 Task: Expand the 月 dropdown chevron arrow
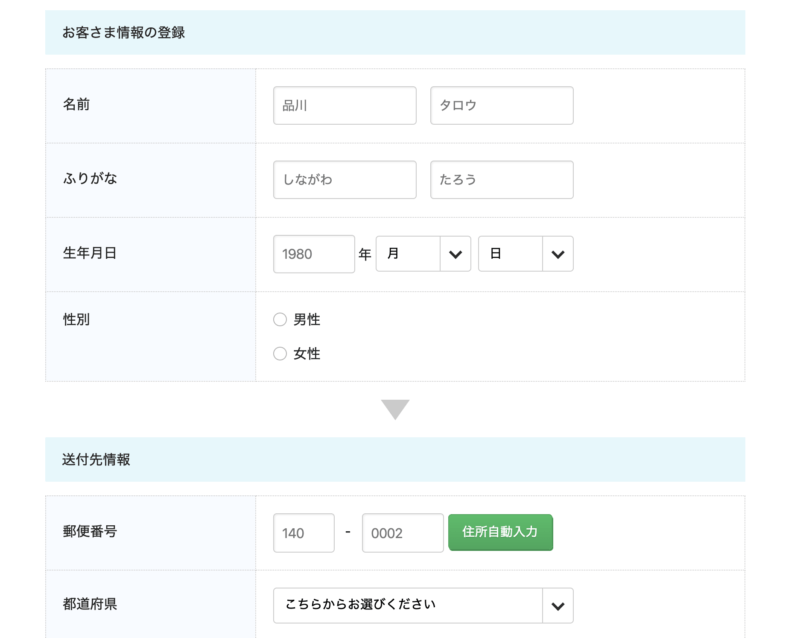(455, 253)
